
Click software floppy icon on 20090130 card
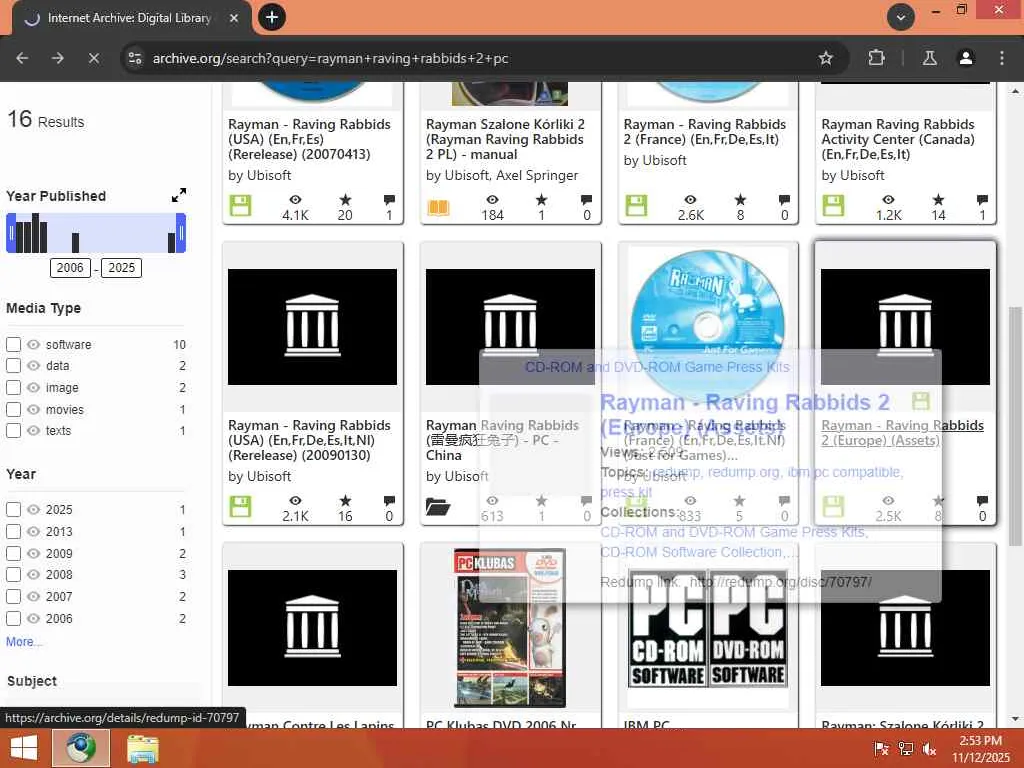(240, 507)
